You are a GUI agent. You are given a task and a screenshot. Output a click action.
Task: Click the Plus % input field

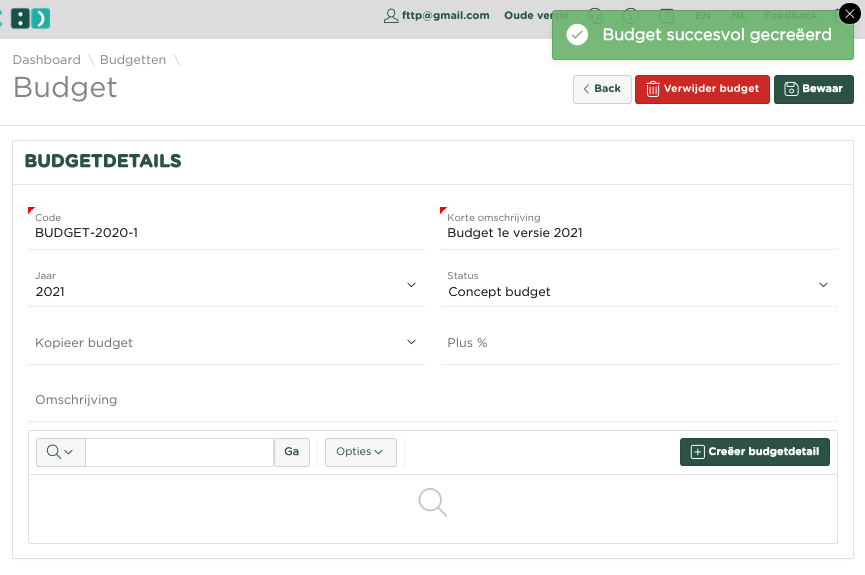pyautogui.click(x=638, y=343)
